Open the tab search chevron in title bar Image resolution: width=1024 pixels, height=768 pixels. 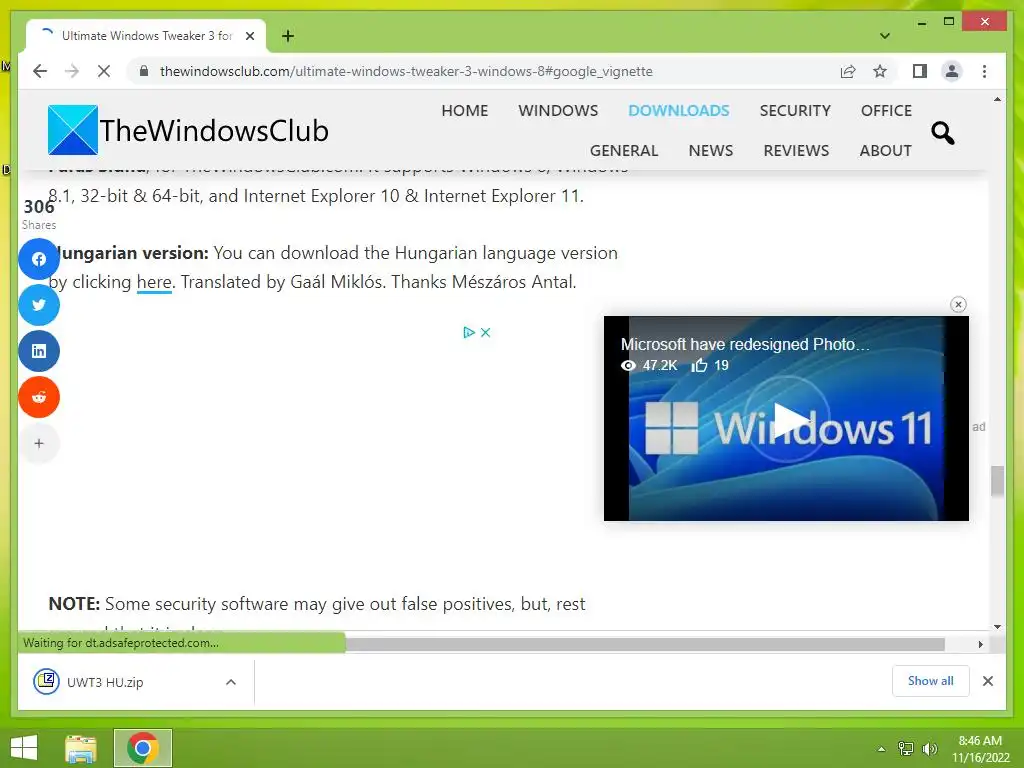click(x=885, y=36)
